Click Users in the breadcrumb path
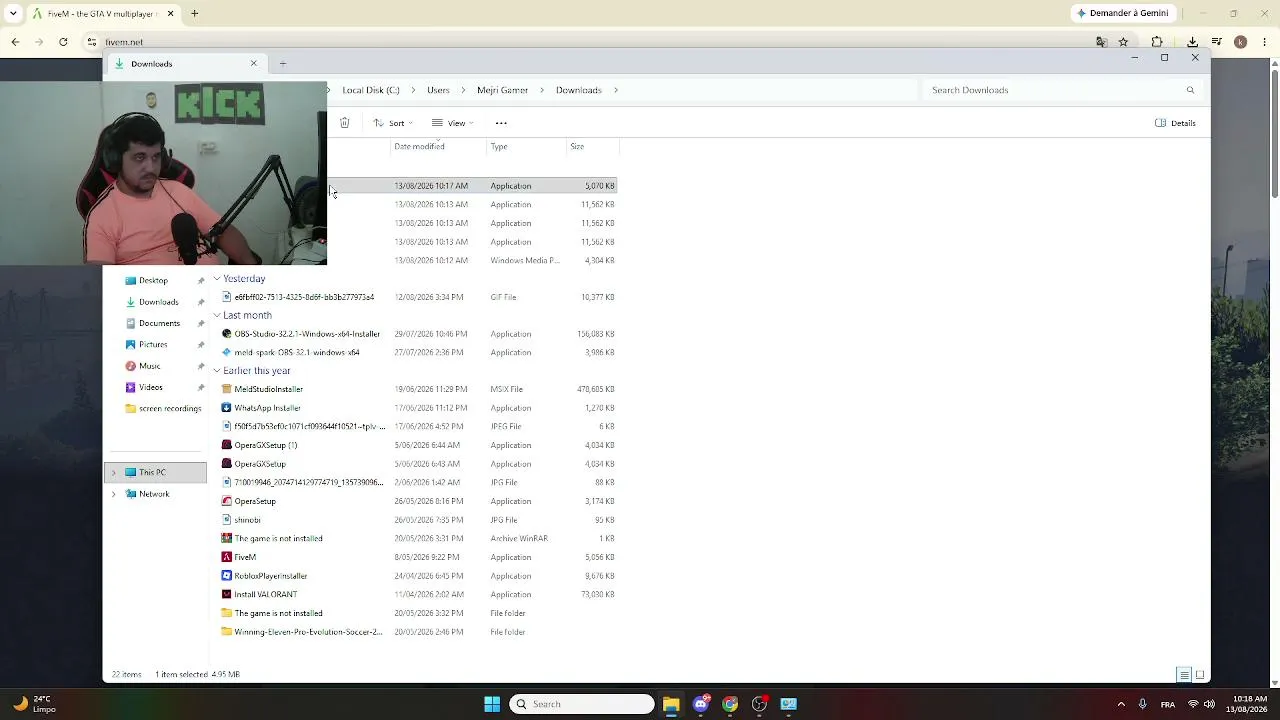The image size is (1280, 720). pos(438,90)
